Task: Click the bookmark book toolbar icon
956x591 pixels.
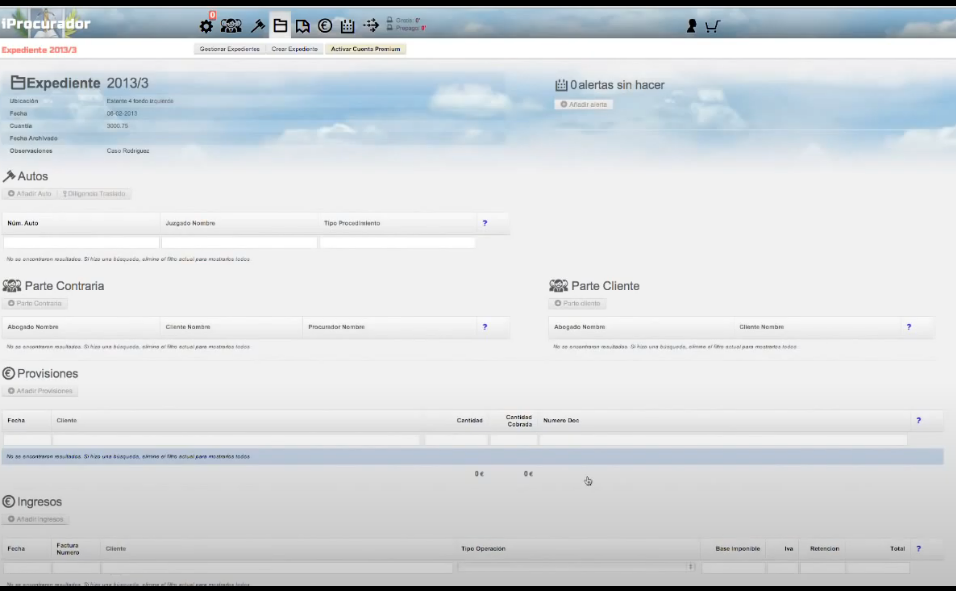Action: [302, 26]
